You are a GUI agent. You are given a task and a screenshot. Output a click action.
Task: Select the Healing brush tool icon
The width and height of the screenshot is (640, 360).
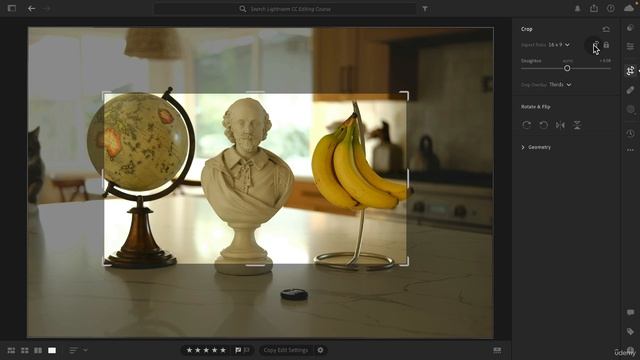[630, 90]
